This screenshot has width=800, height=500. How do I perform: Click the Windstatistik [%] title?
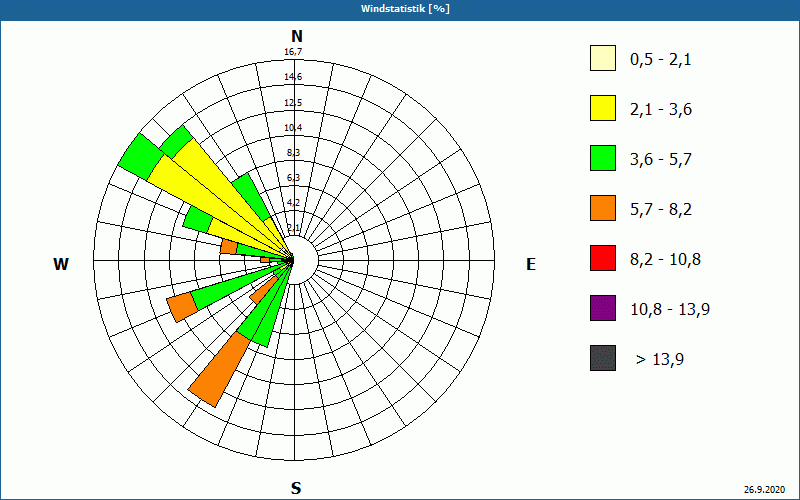pos(406,9)
